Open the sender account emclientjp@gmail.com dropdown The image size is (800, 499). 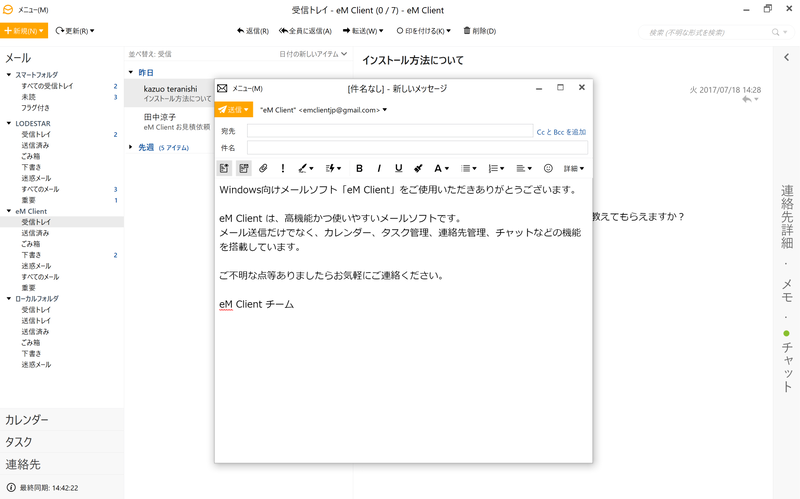(323, 110)
